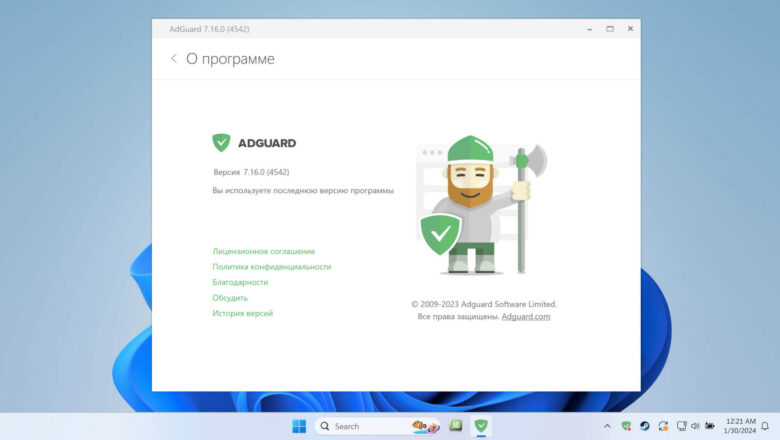Open the Политика конфиденциальности link
This screenshot has height=440, width=780.
272,266
